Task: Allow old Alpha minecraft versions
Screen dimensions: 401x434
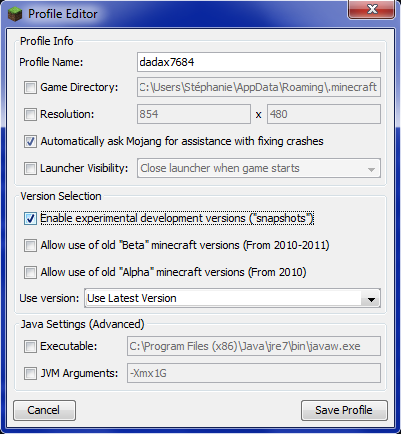Action: [30, 273]
